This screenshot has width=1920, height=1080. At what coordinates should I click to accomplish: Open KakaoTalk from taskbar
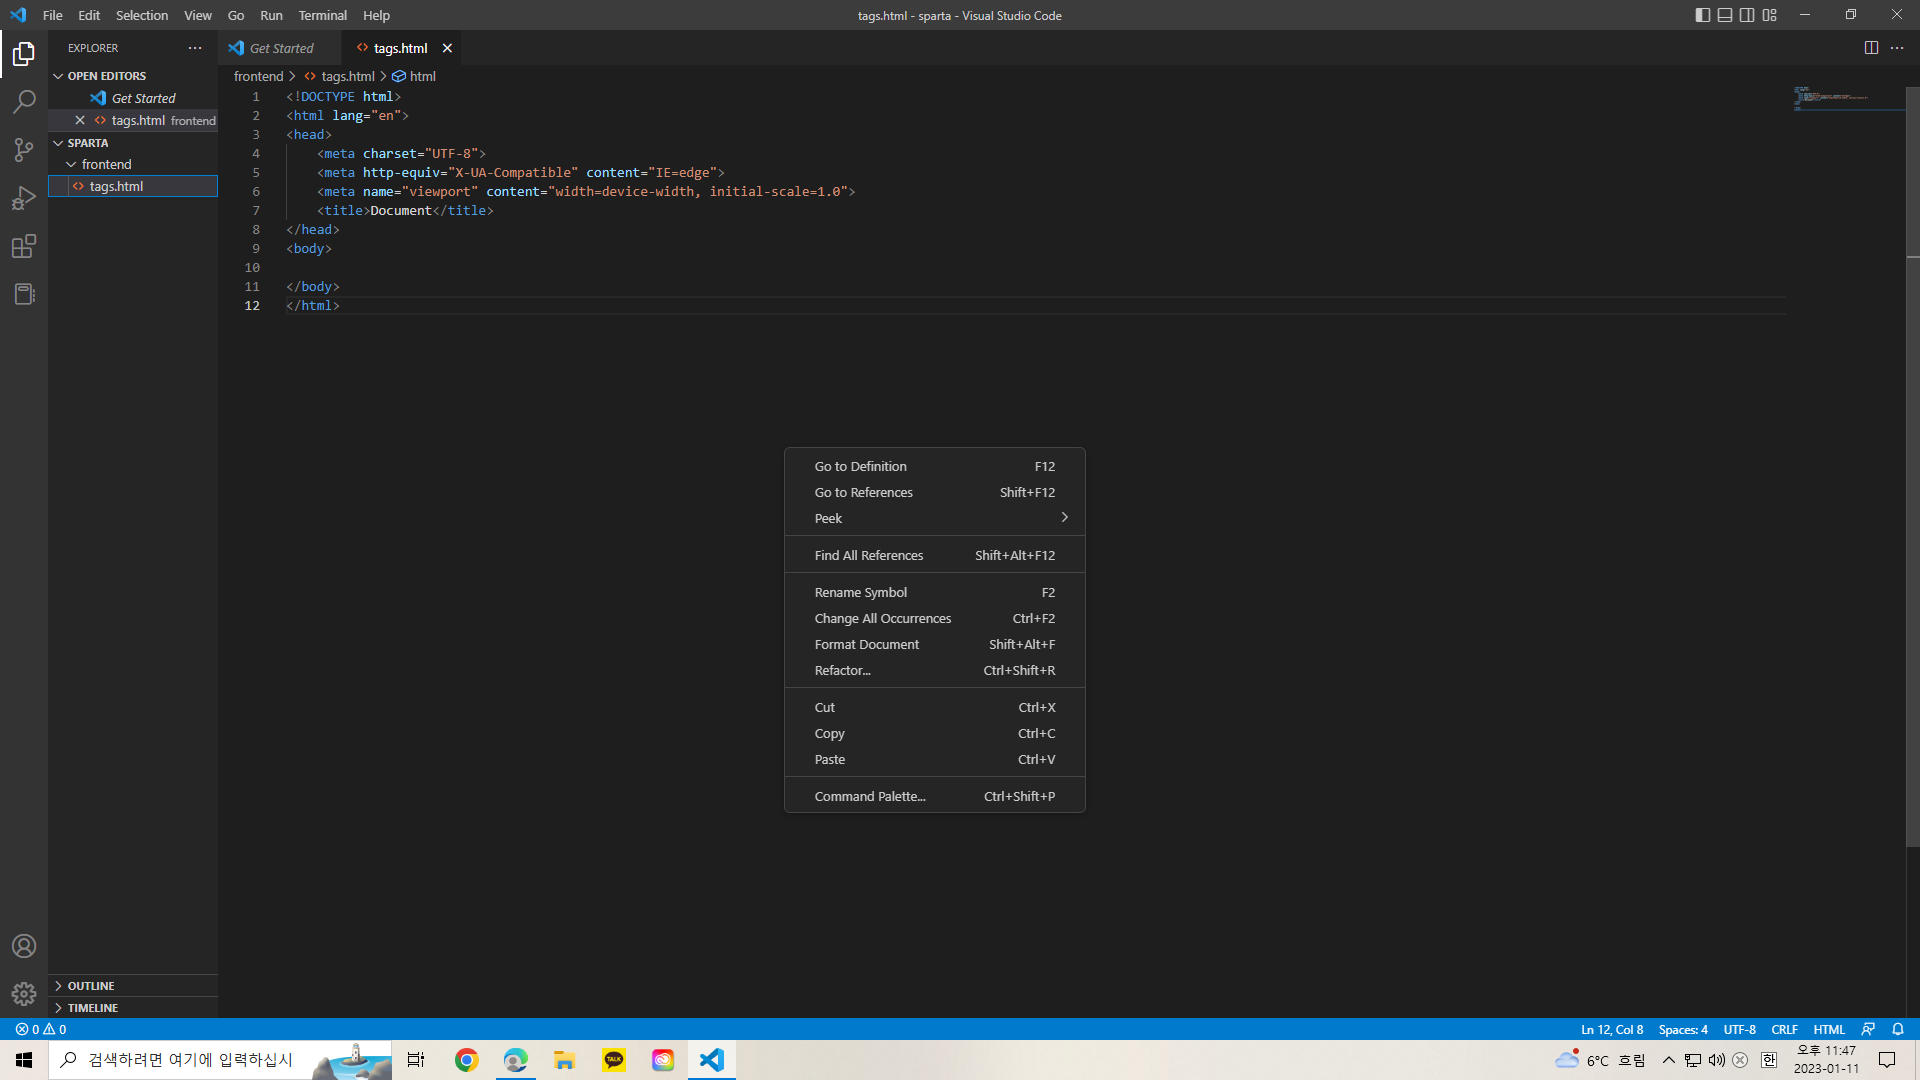coord(613,1060)
